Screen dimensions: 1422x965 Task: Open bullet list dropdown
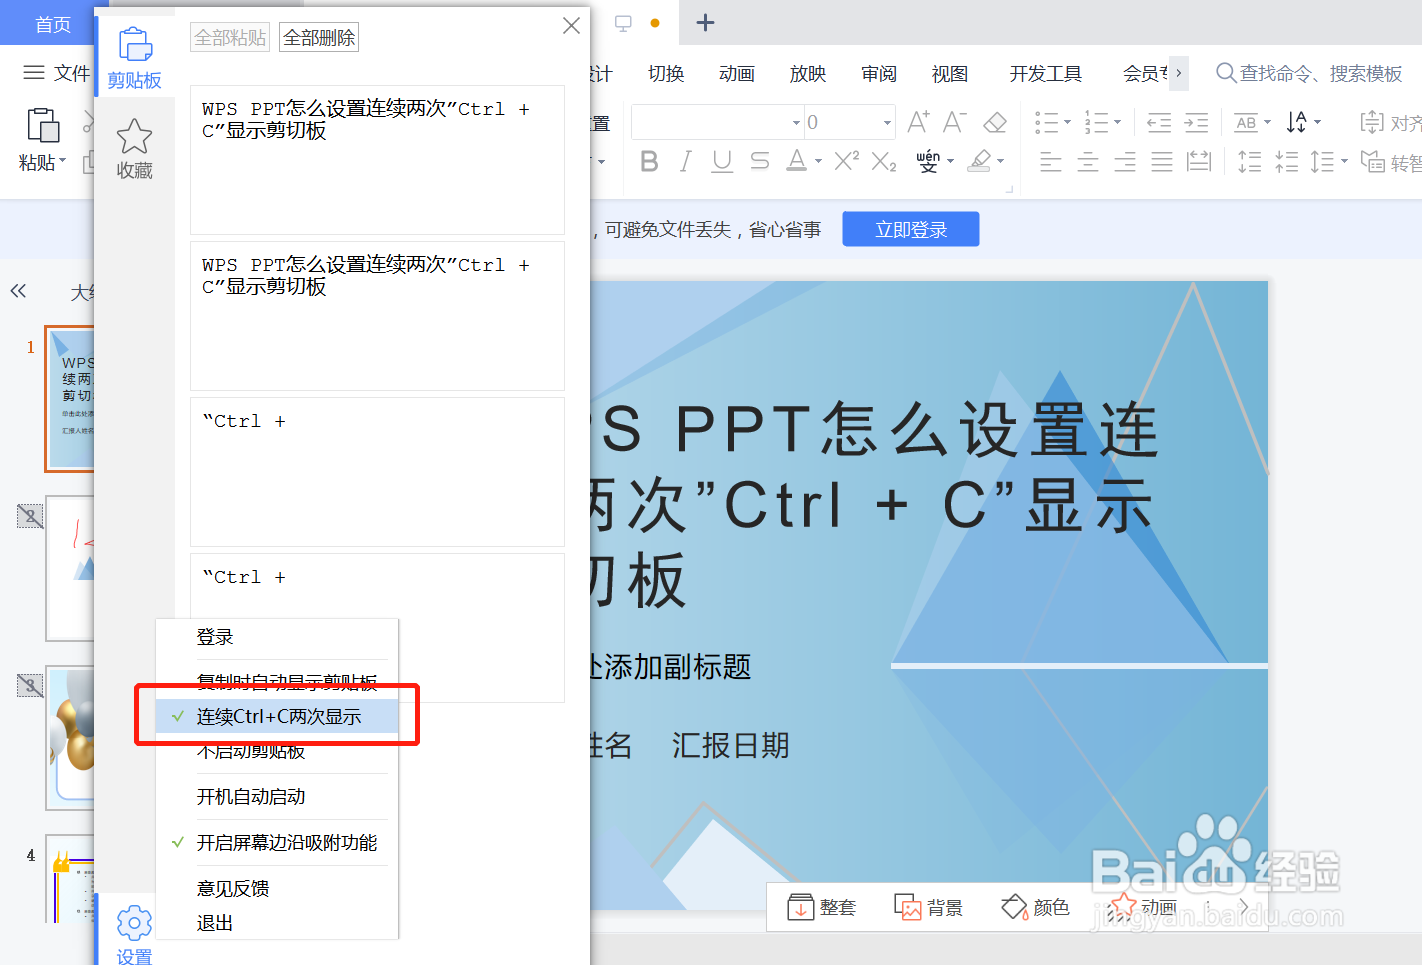pyautogui.click(x=1067, y=123)
